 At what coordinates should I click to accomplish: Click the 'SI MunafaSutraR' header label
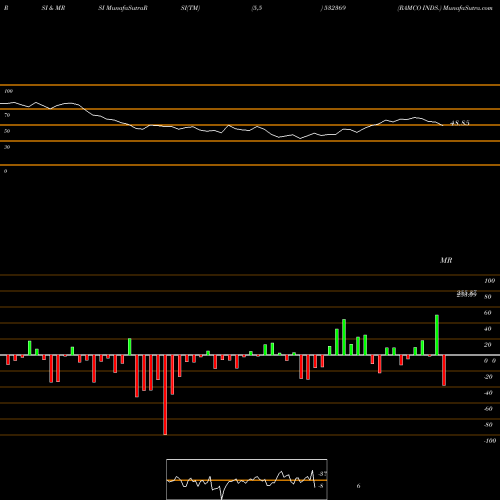click(123, 8)
